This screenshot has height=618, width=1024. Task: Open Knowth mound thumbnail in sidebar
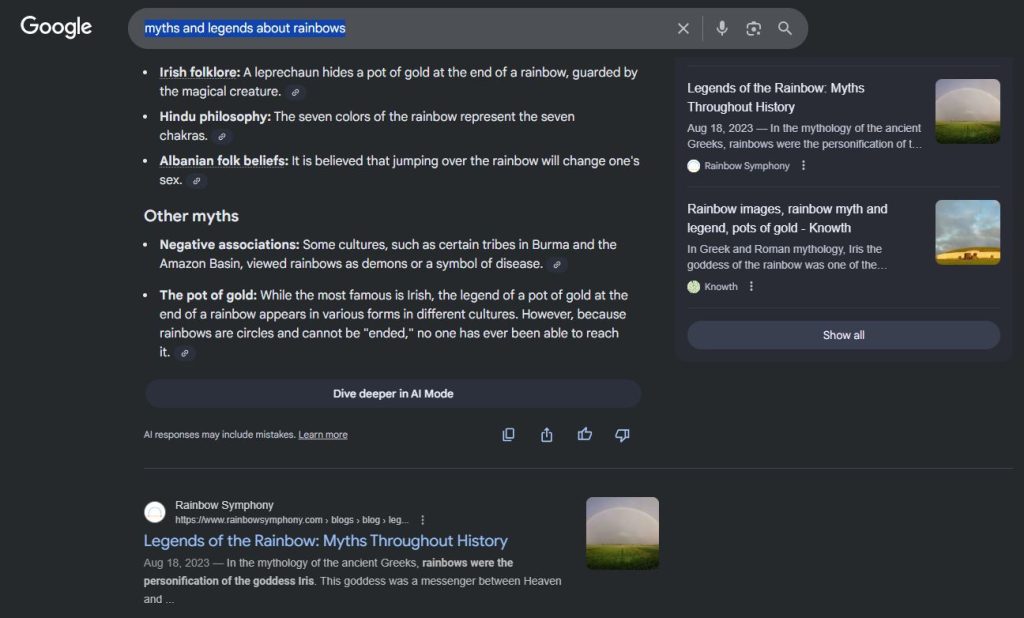pyautogui.click(x=967, y=232)
